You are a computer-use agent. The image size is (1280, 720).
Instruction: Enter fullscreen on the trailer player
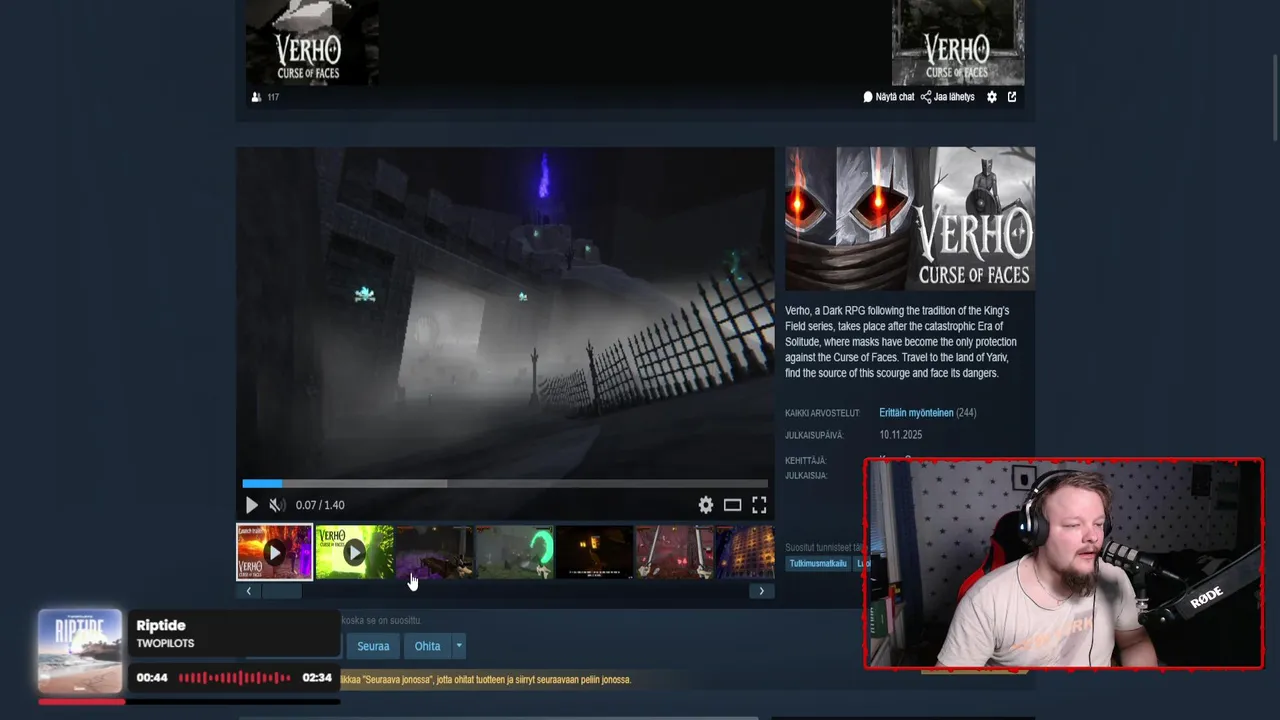tap(759, 505)
